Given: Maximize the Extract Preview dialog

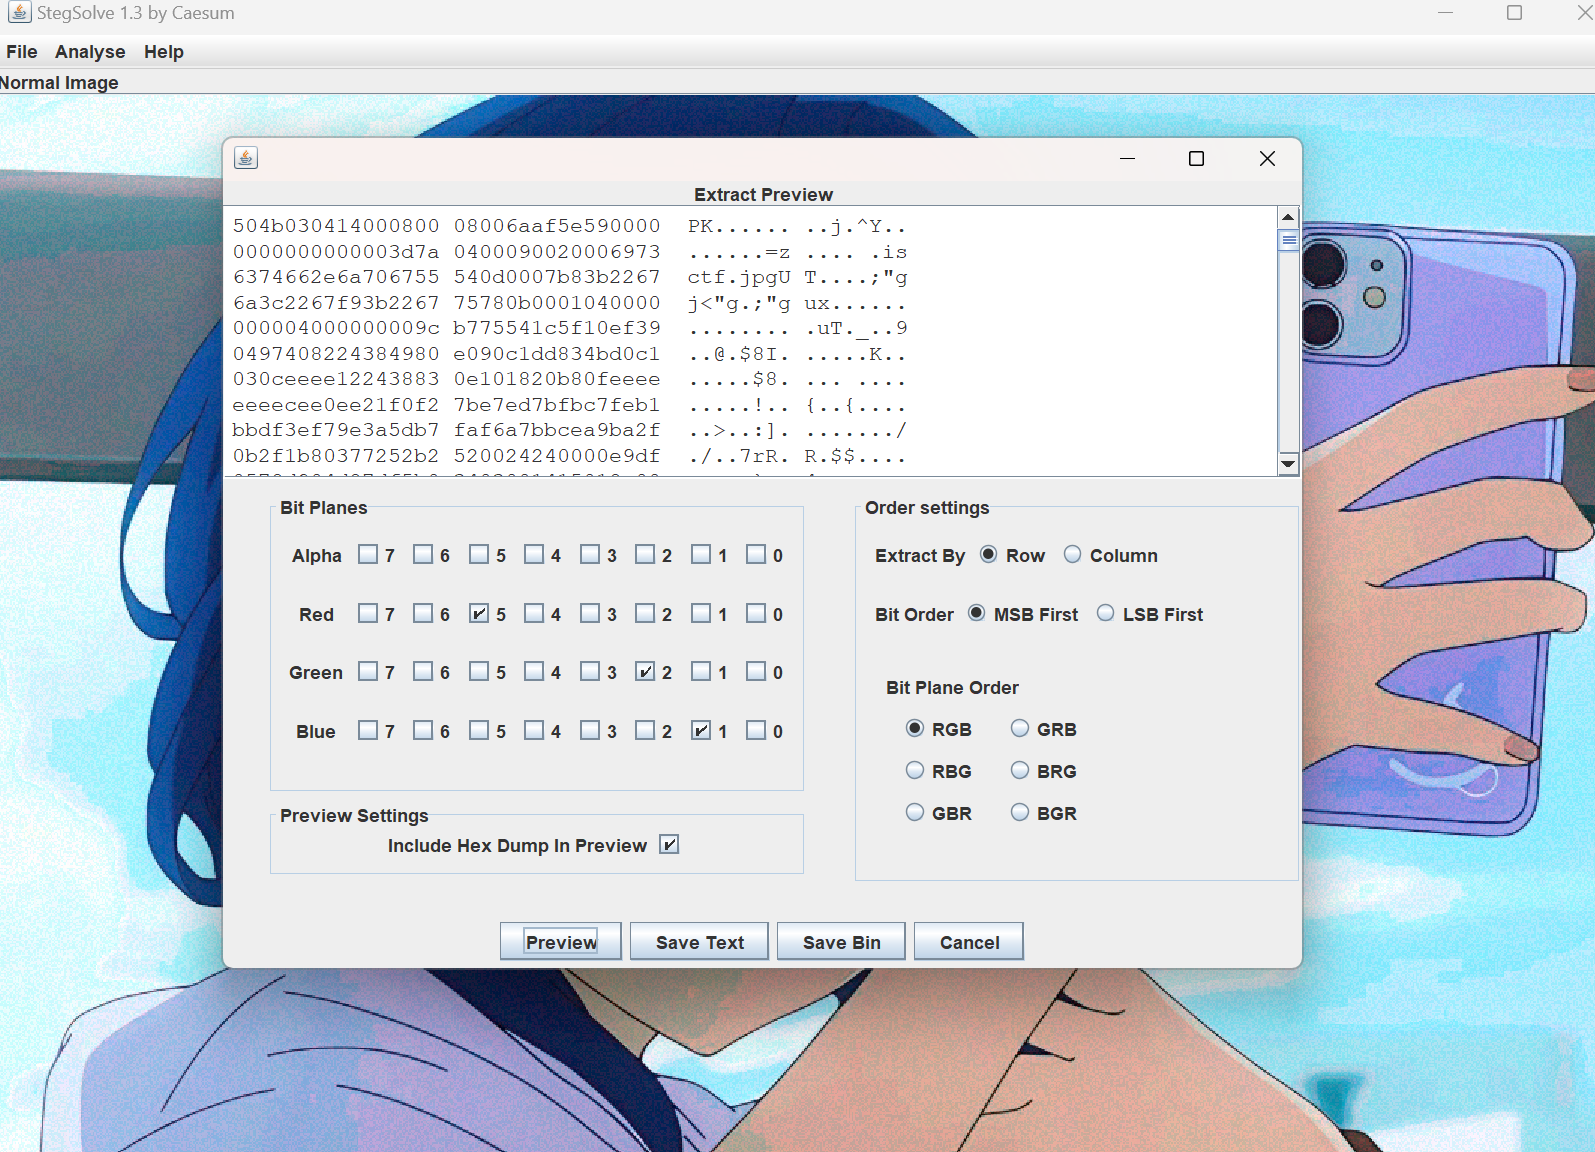Looking at the screenshot, I should pyautogui.click(x=1196, y=158).
